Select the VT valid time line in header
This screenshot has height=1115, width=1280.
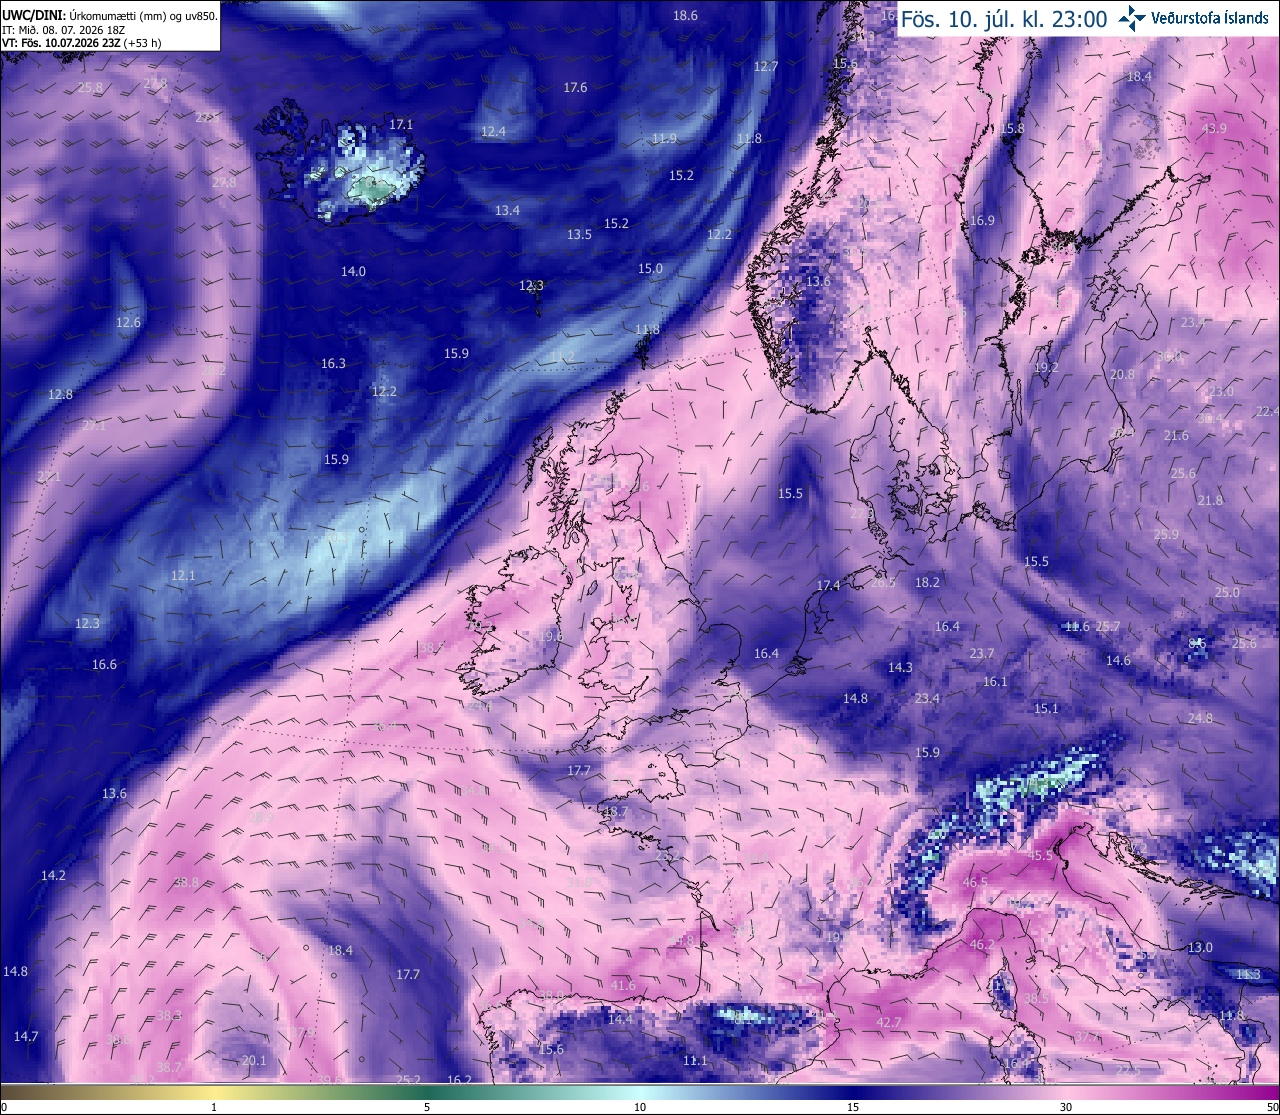point(82,43)
